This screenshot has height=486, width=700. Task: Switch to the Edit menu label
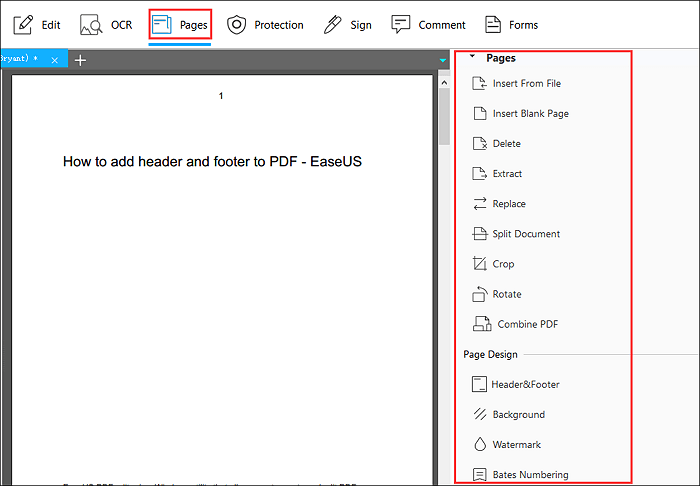pyautogui.click(x=51, y=25)
